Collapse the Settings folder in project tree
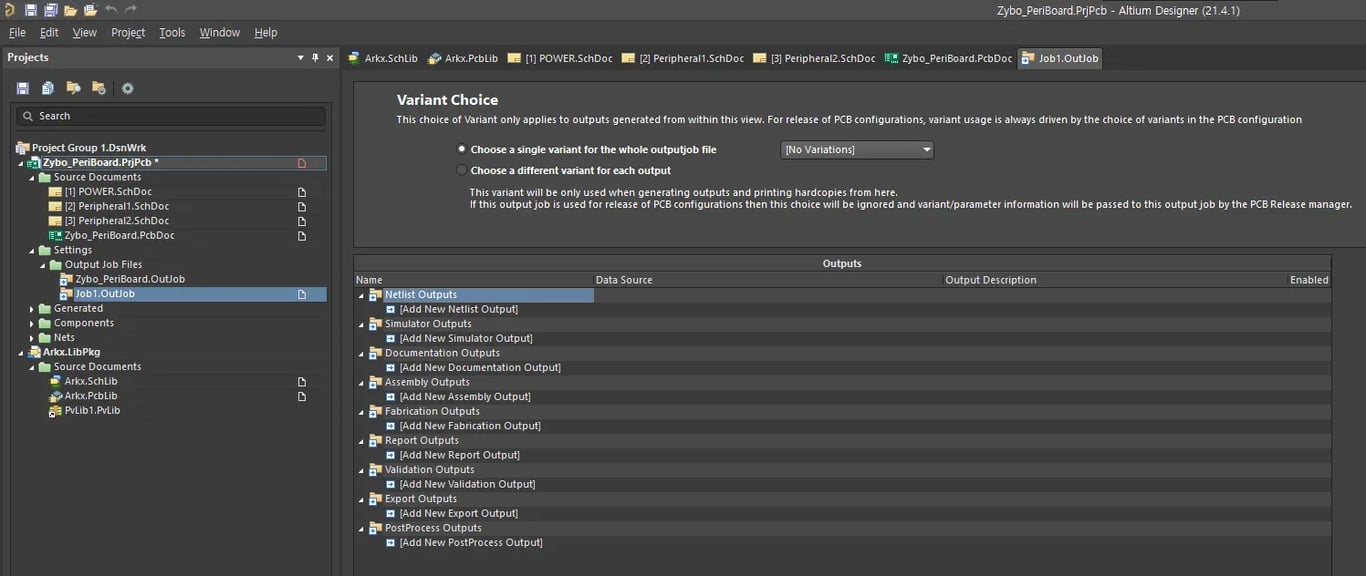 tap(32, 250)
